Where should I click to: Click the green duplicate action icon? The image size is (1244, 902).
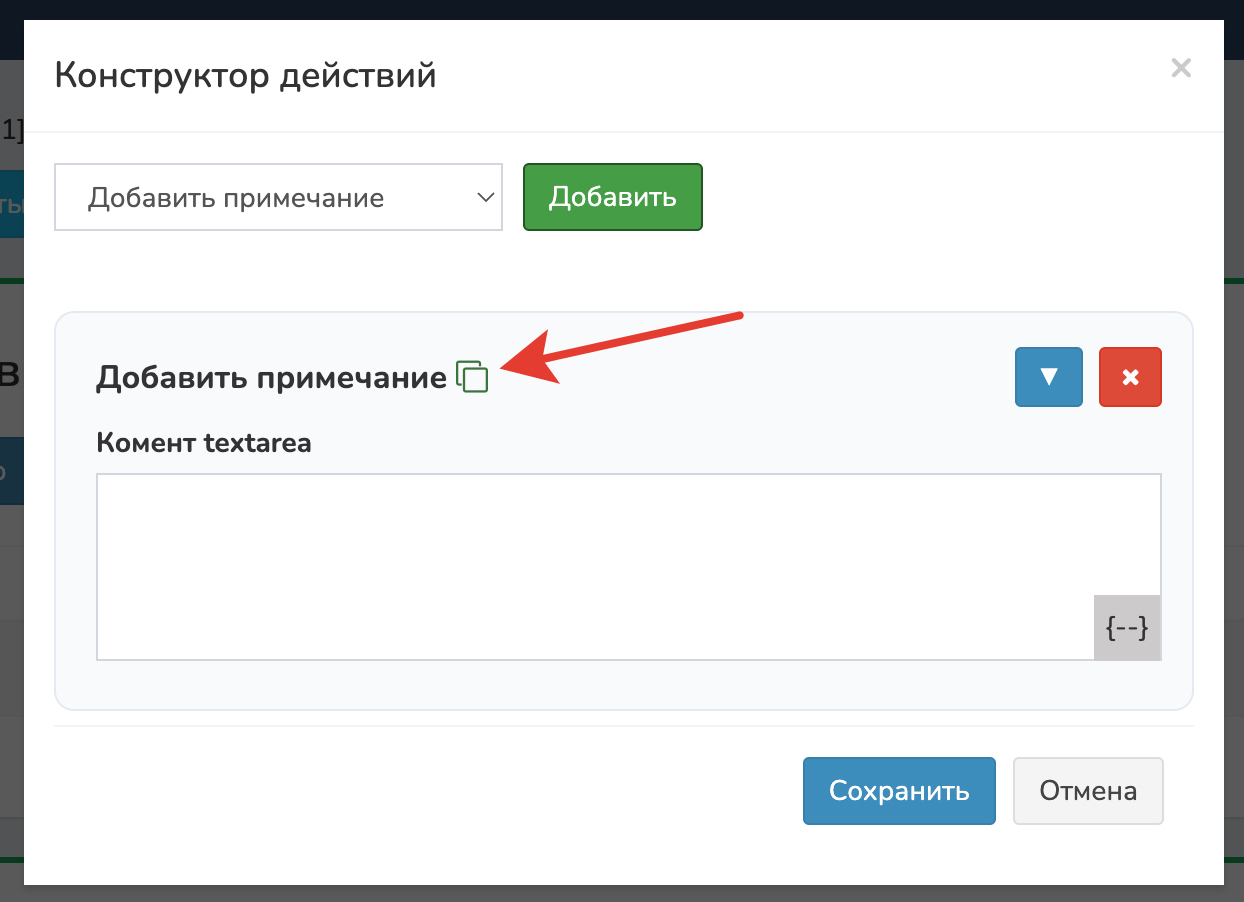click(472, 377)
